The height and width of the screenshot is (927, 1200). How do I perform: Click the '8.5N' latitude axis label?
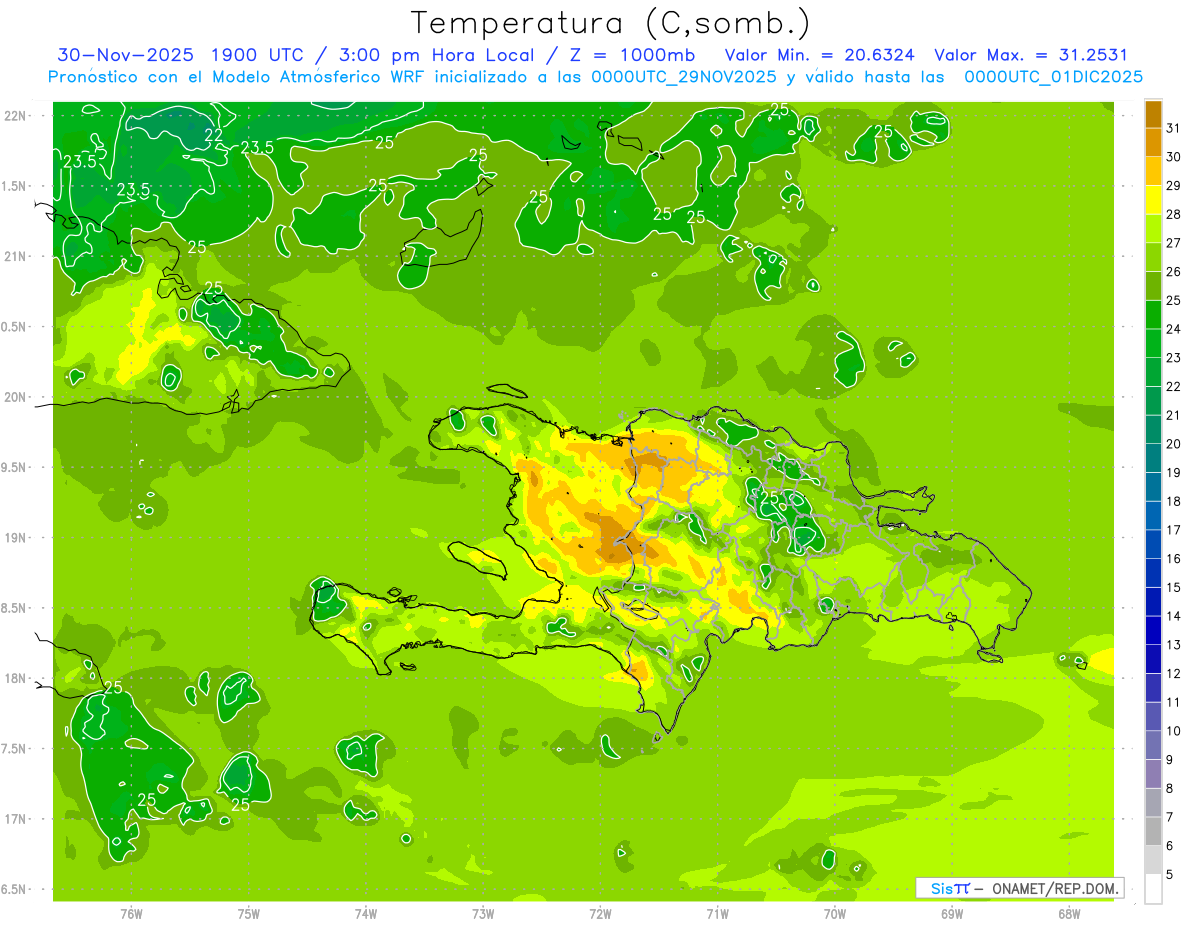click(15, 608)
